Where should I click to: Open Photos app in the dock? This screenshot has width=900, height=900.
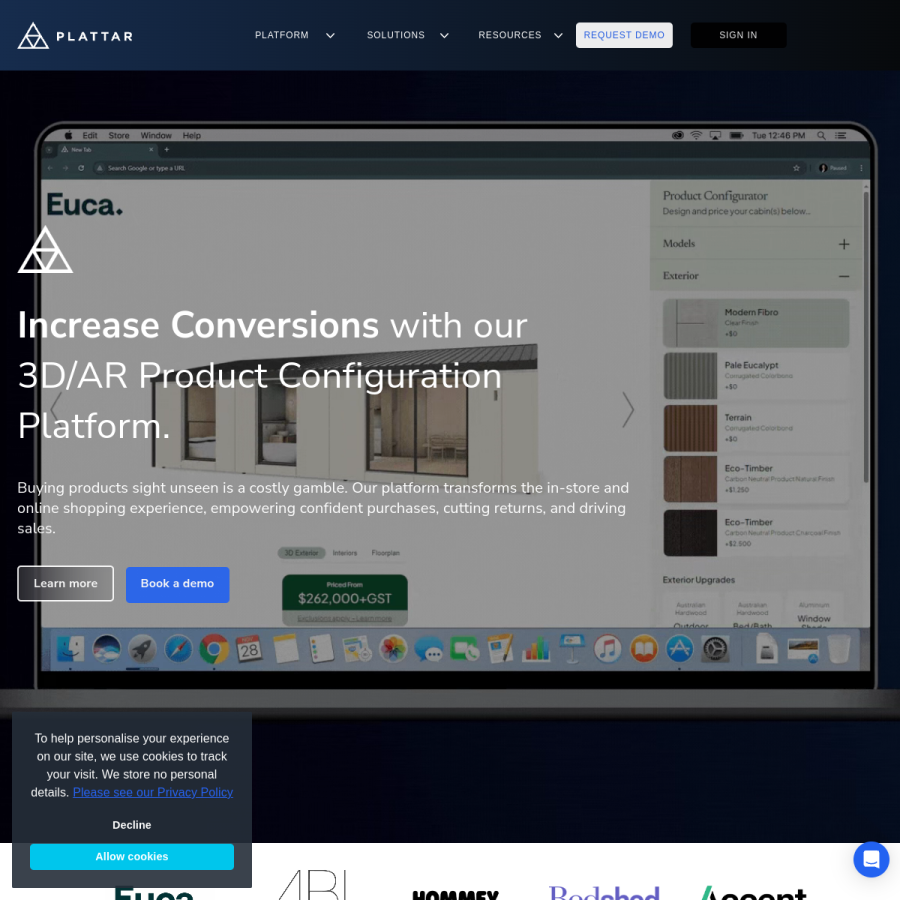tap(393, 649)
